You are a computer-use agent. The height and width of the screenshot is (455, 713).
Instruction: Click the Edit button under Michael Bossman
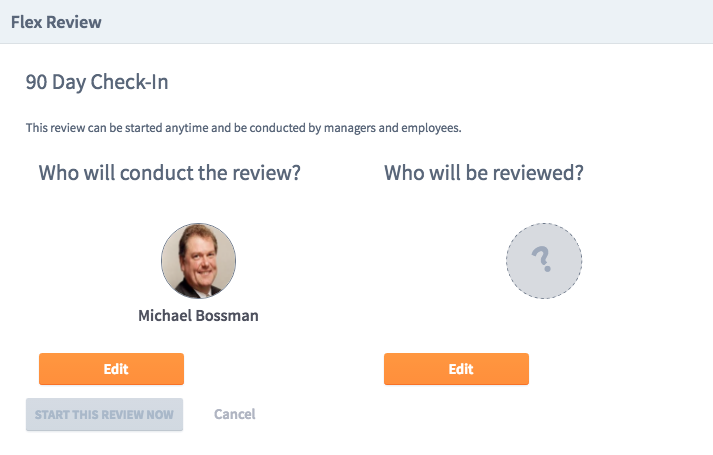(111, 369)
